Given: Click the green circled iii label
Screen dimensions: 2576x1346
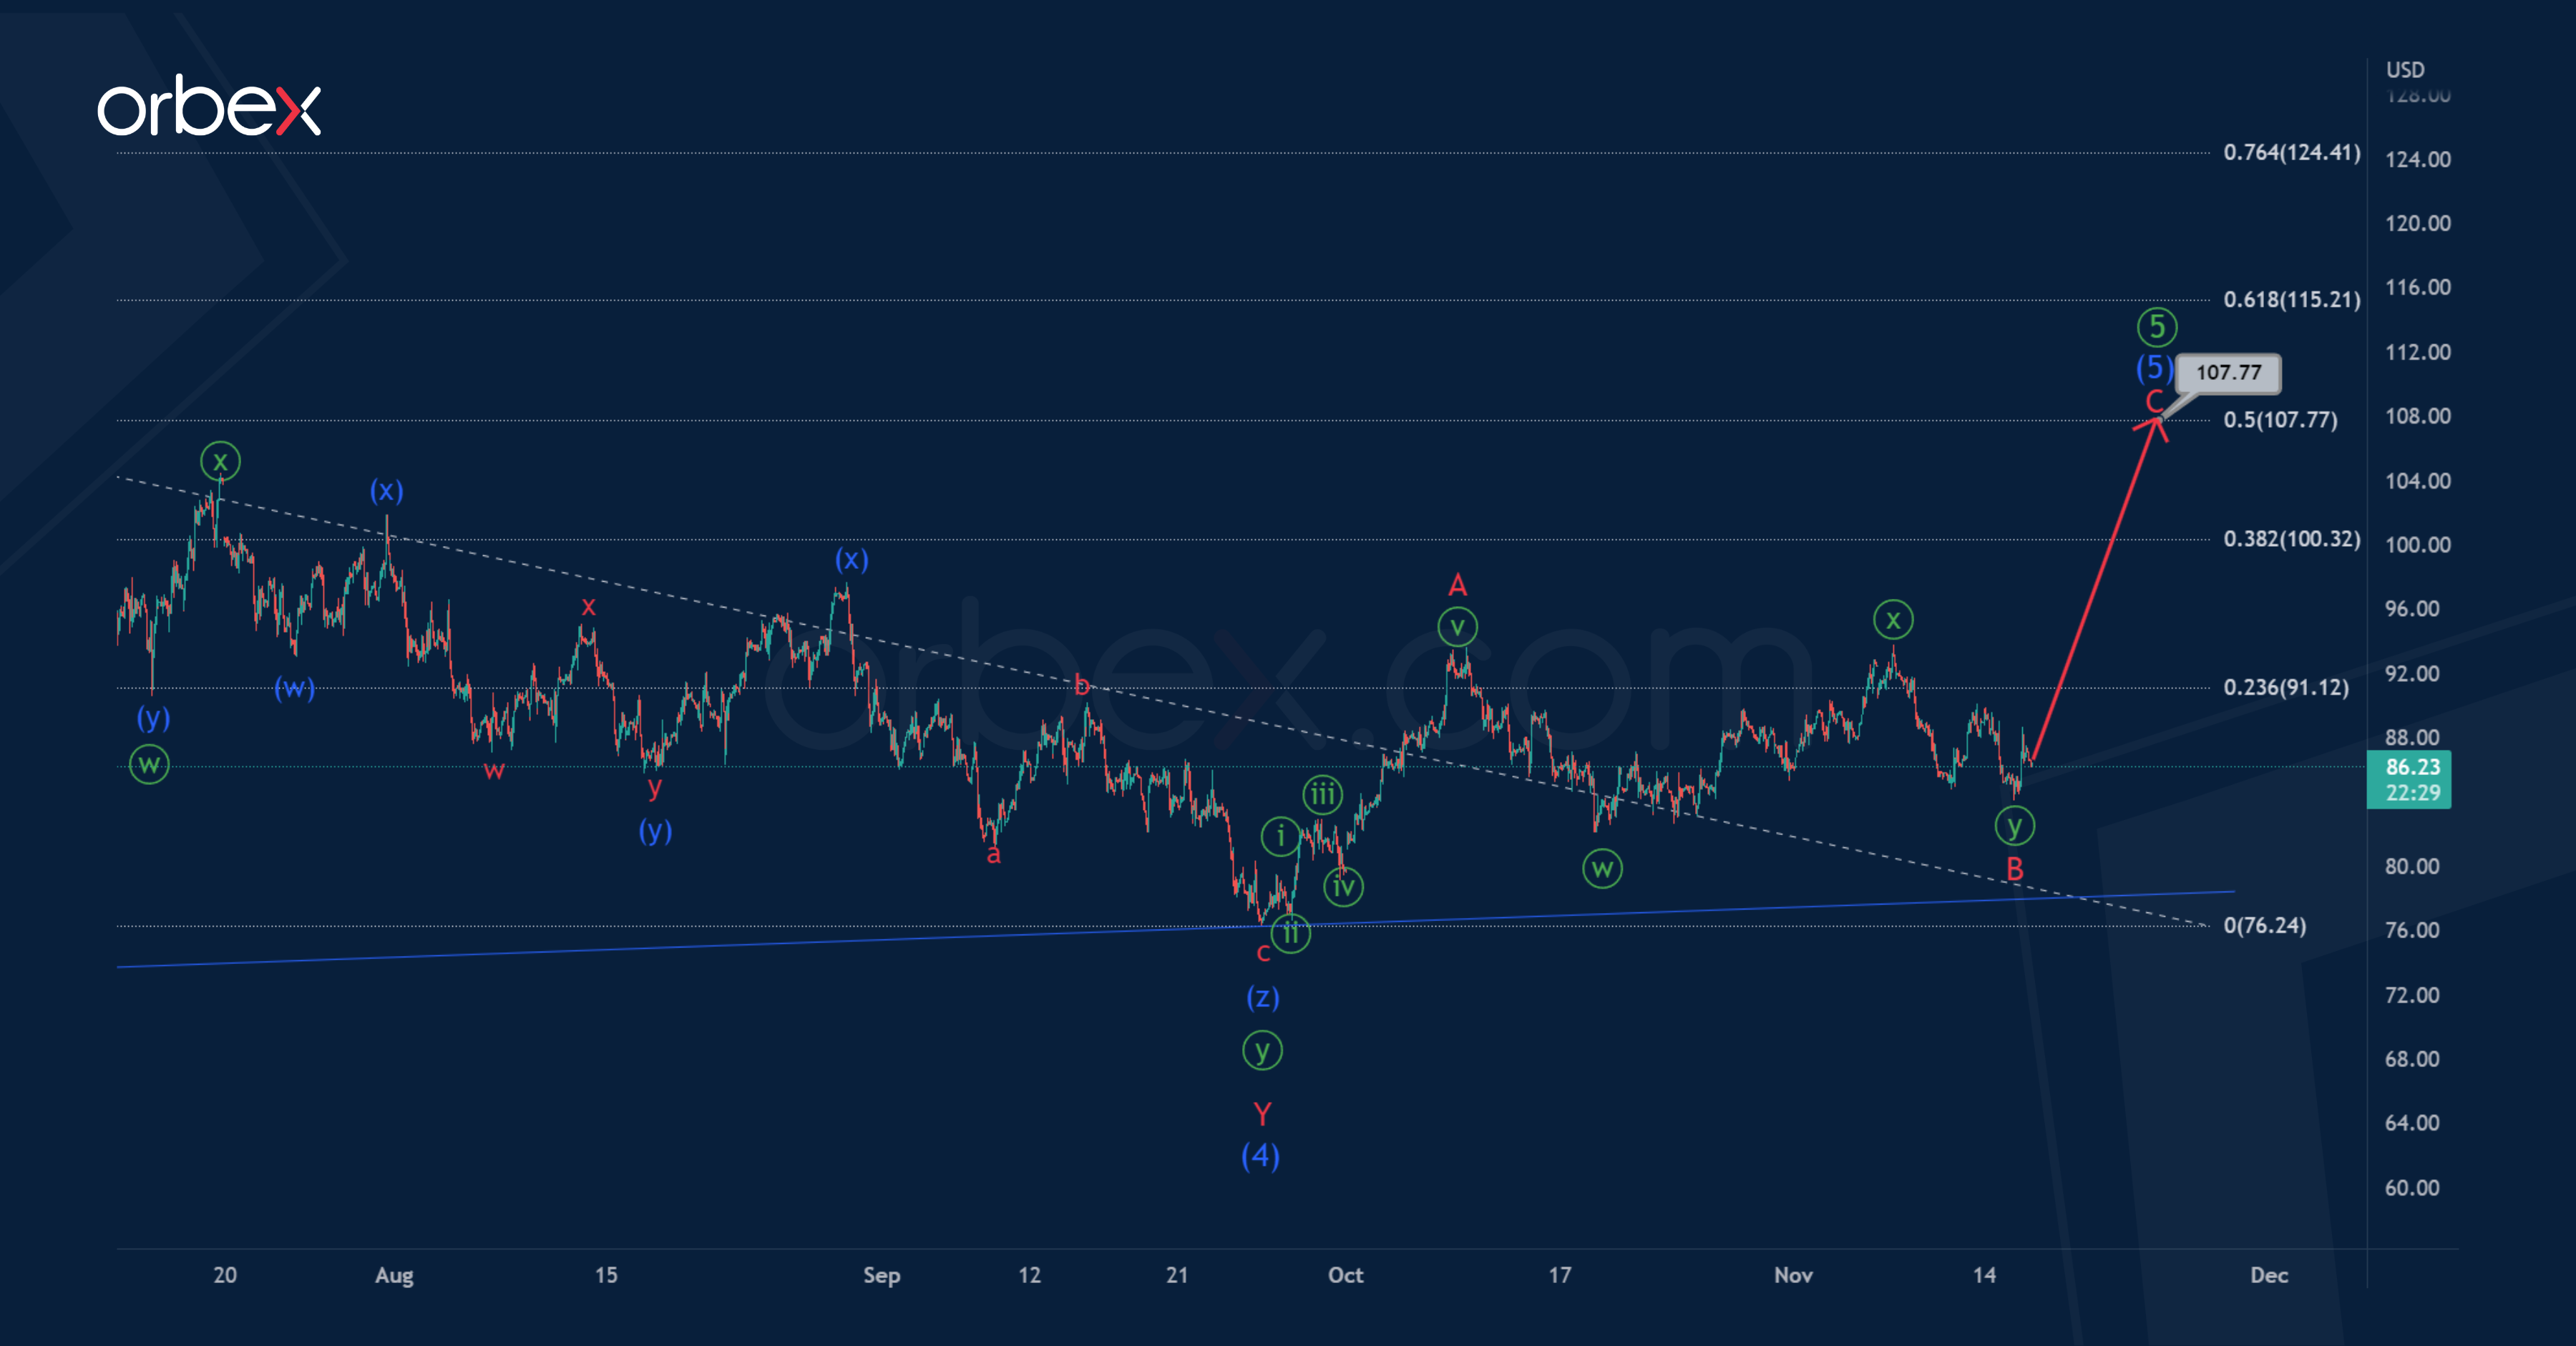Looking at the screenshot, I should pos(1322,795).
